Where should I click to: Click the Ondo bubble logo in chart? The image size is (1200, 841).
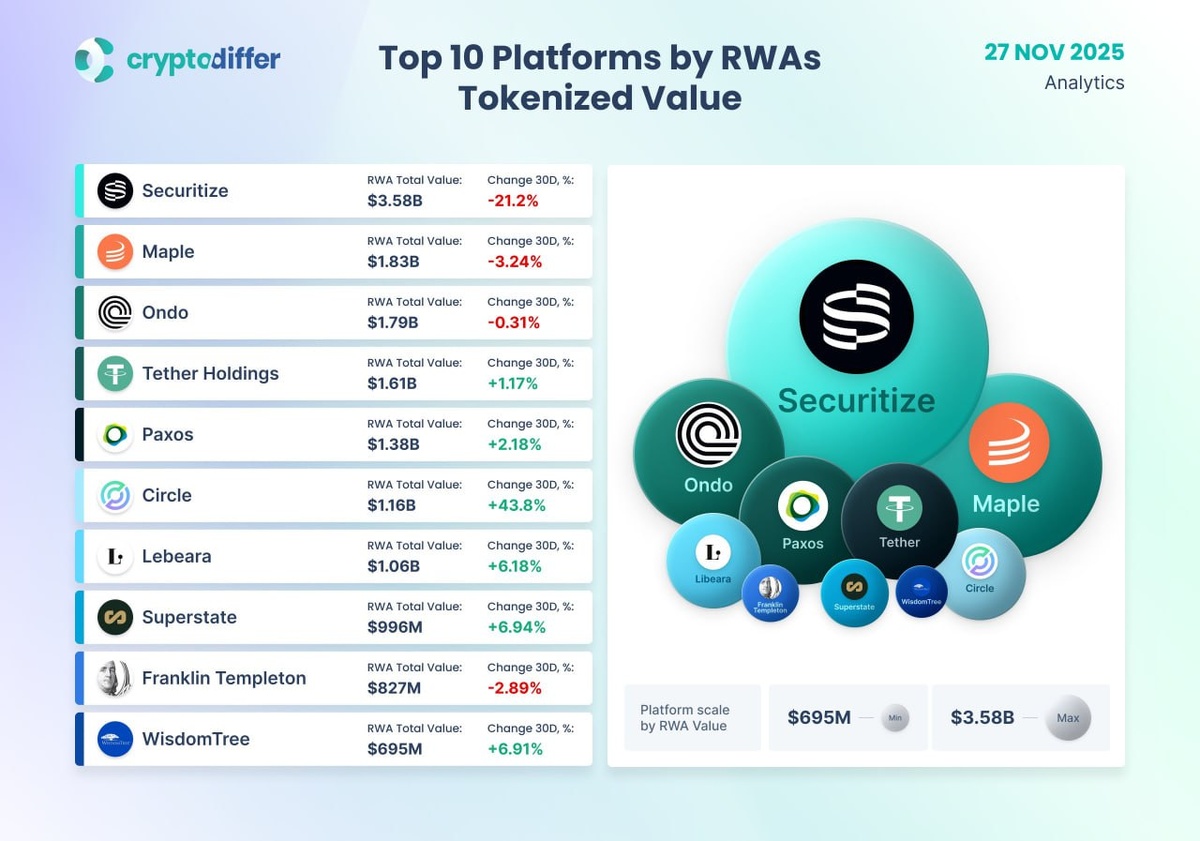click(708, 435)
